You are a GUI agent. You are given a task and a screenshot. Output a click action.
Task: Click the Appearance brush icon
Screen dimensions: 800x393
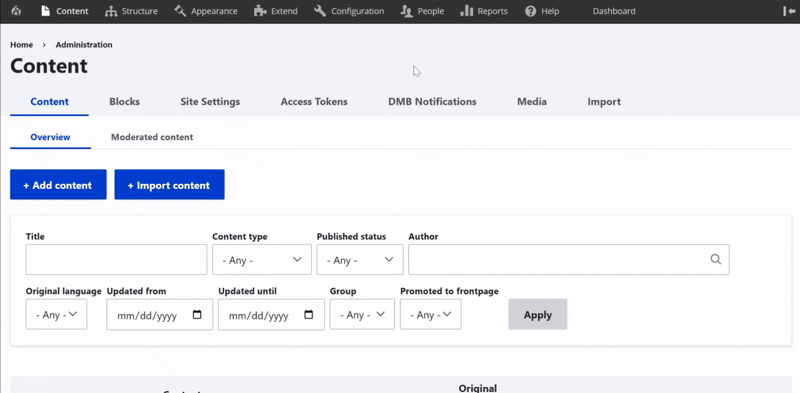pos(180,11)
